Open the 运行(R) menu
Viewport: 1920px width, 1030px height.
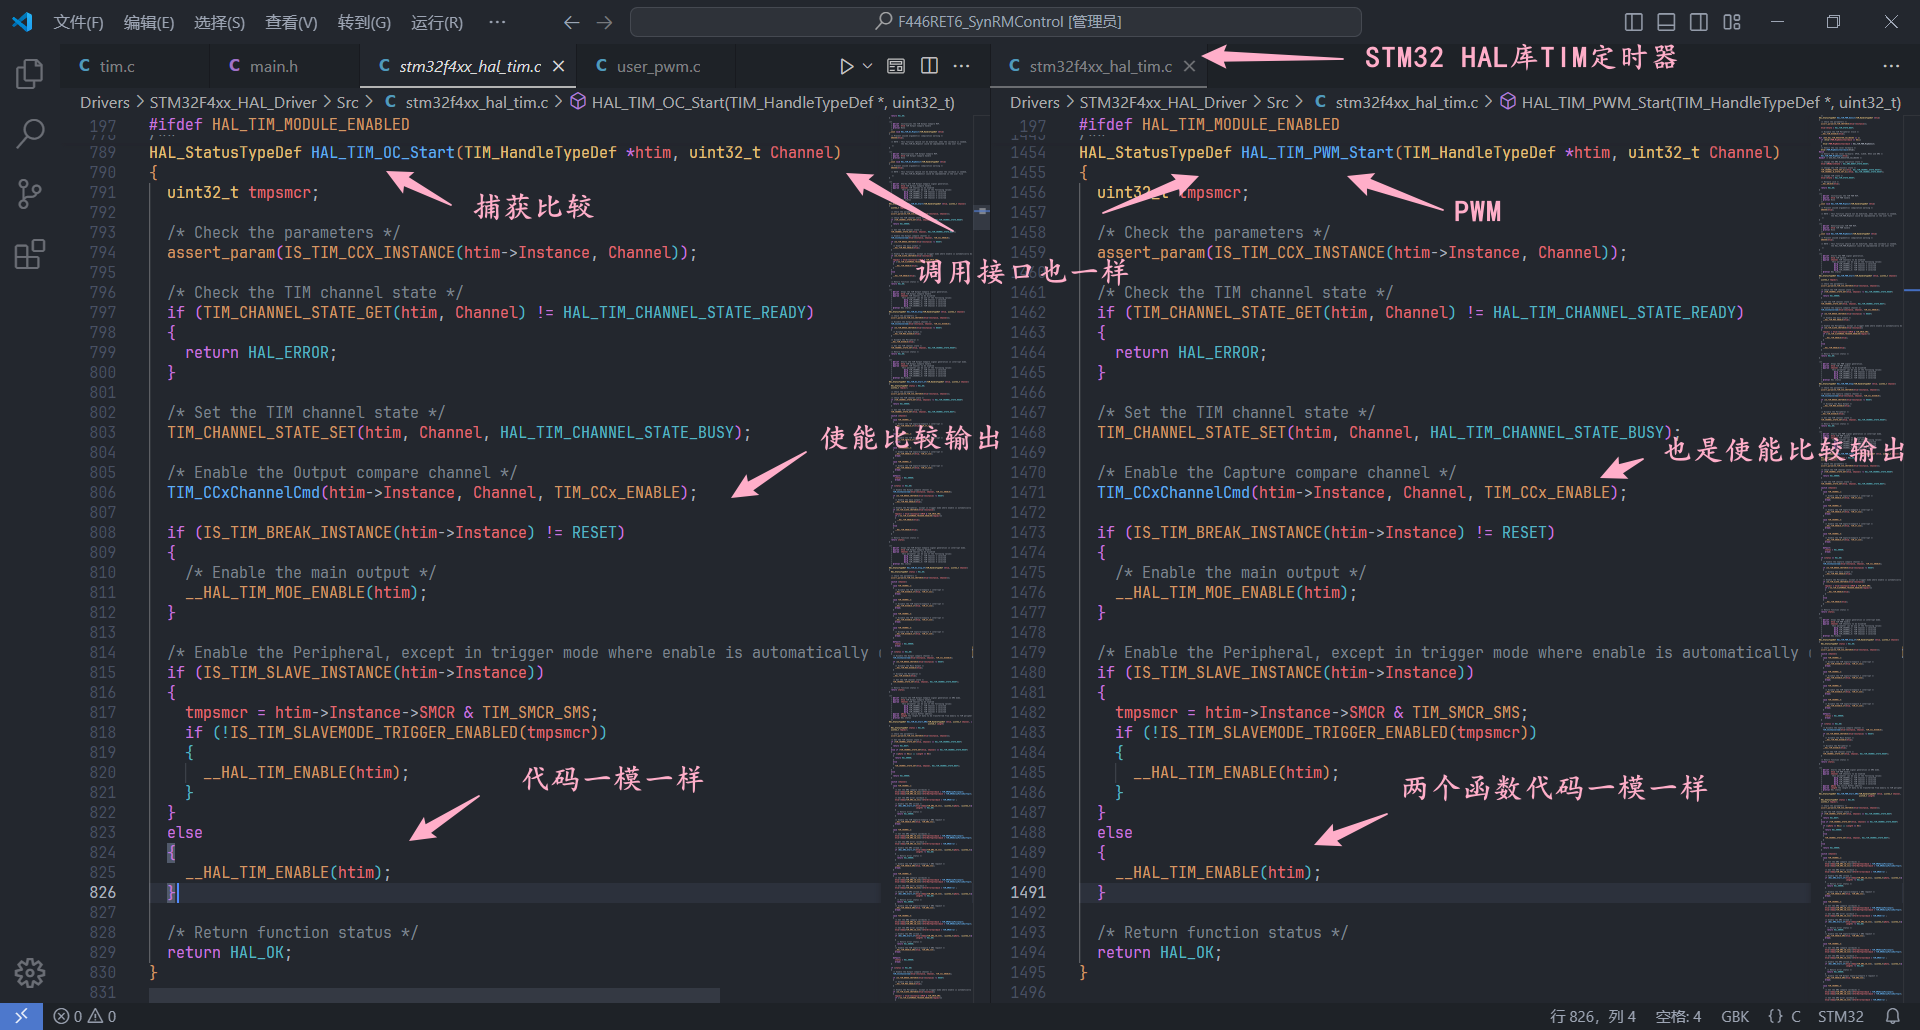pyautogui.click(x=437, y=22)
